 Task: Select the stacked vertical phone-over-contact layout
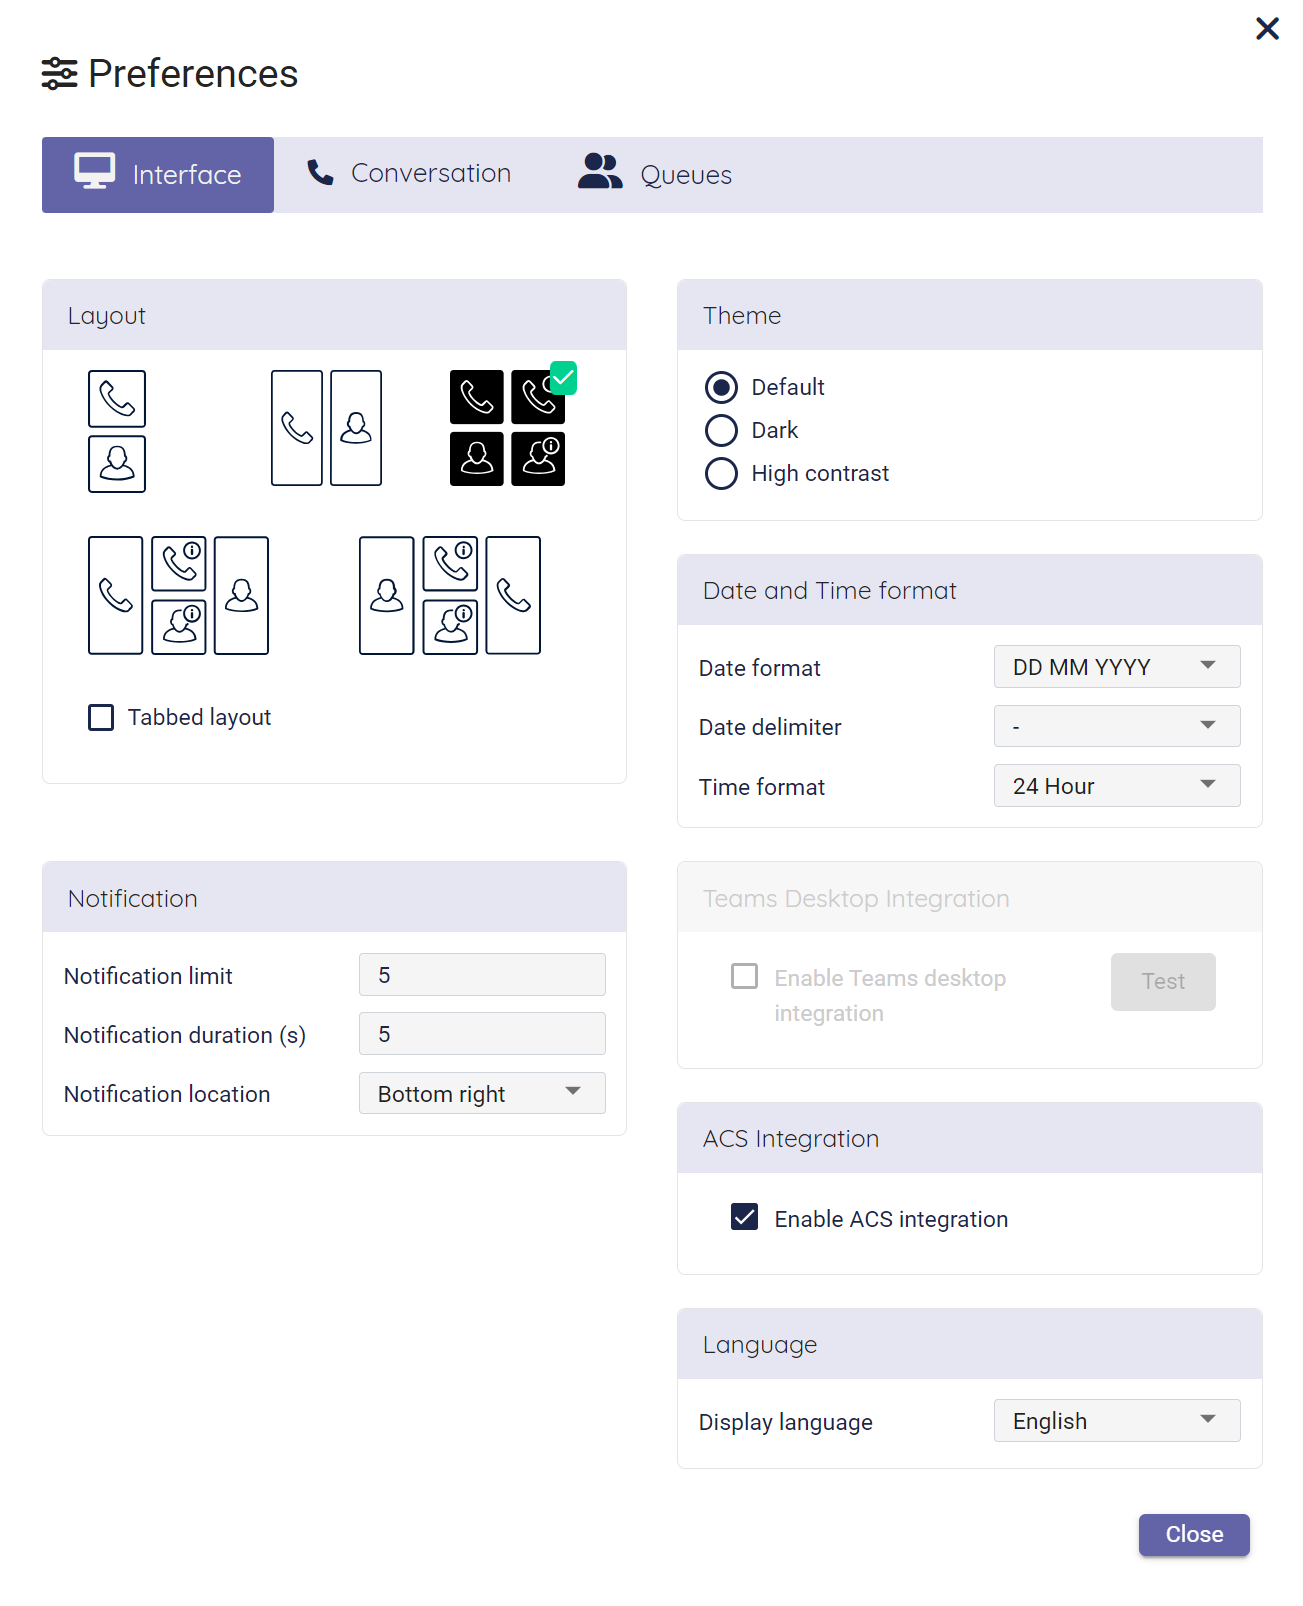(117, 431)
